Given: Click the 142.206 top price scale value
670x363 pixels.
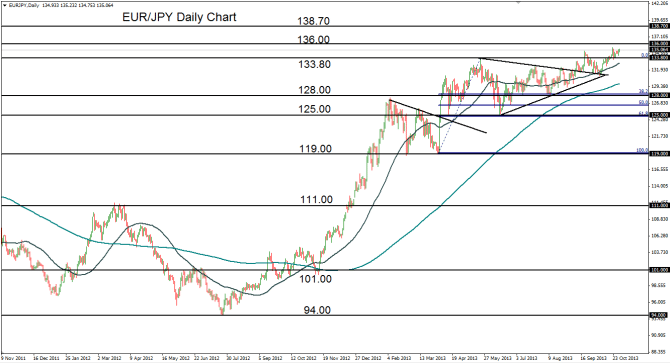Looking at the screenshot, I should click(x=658, y=3).
